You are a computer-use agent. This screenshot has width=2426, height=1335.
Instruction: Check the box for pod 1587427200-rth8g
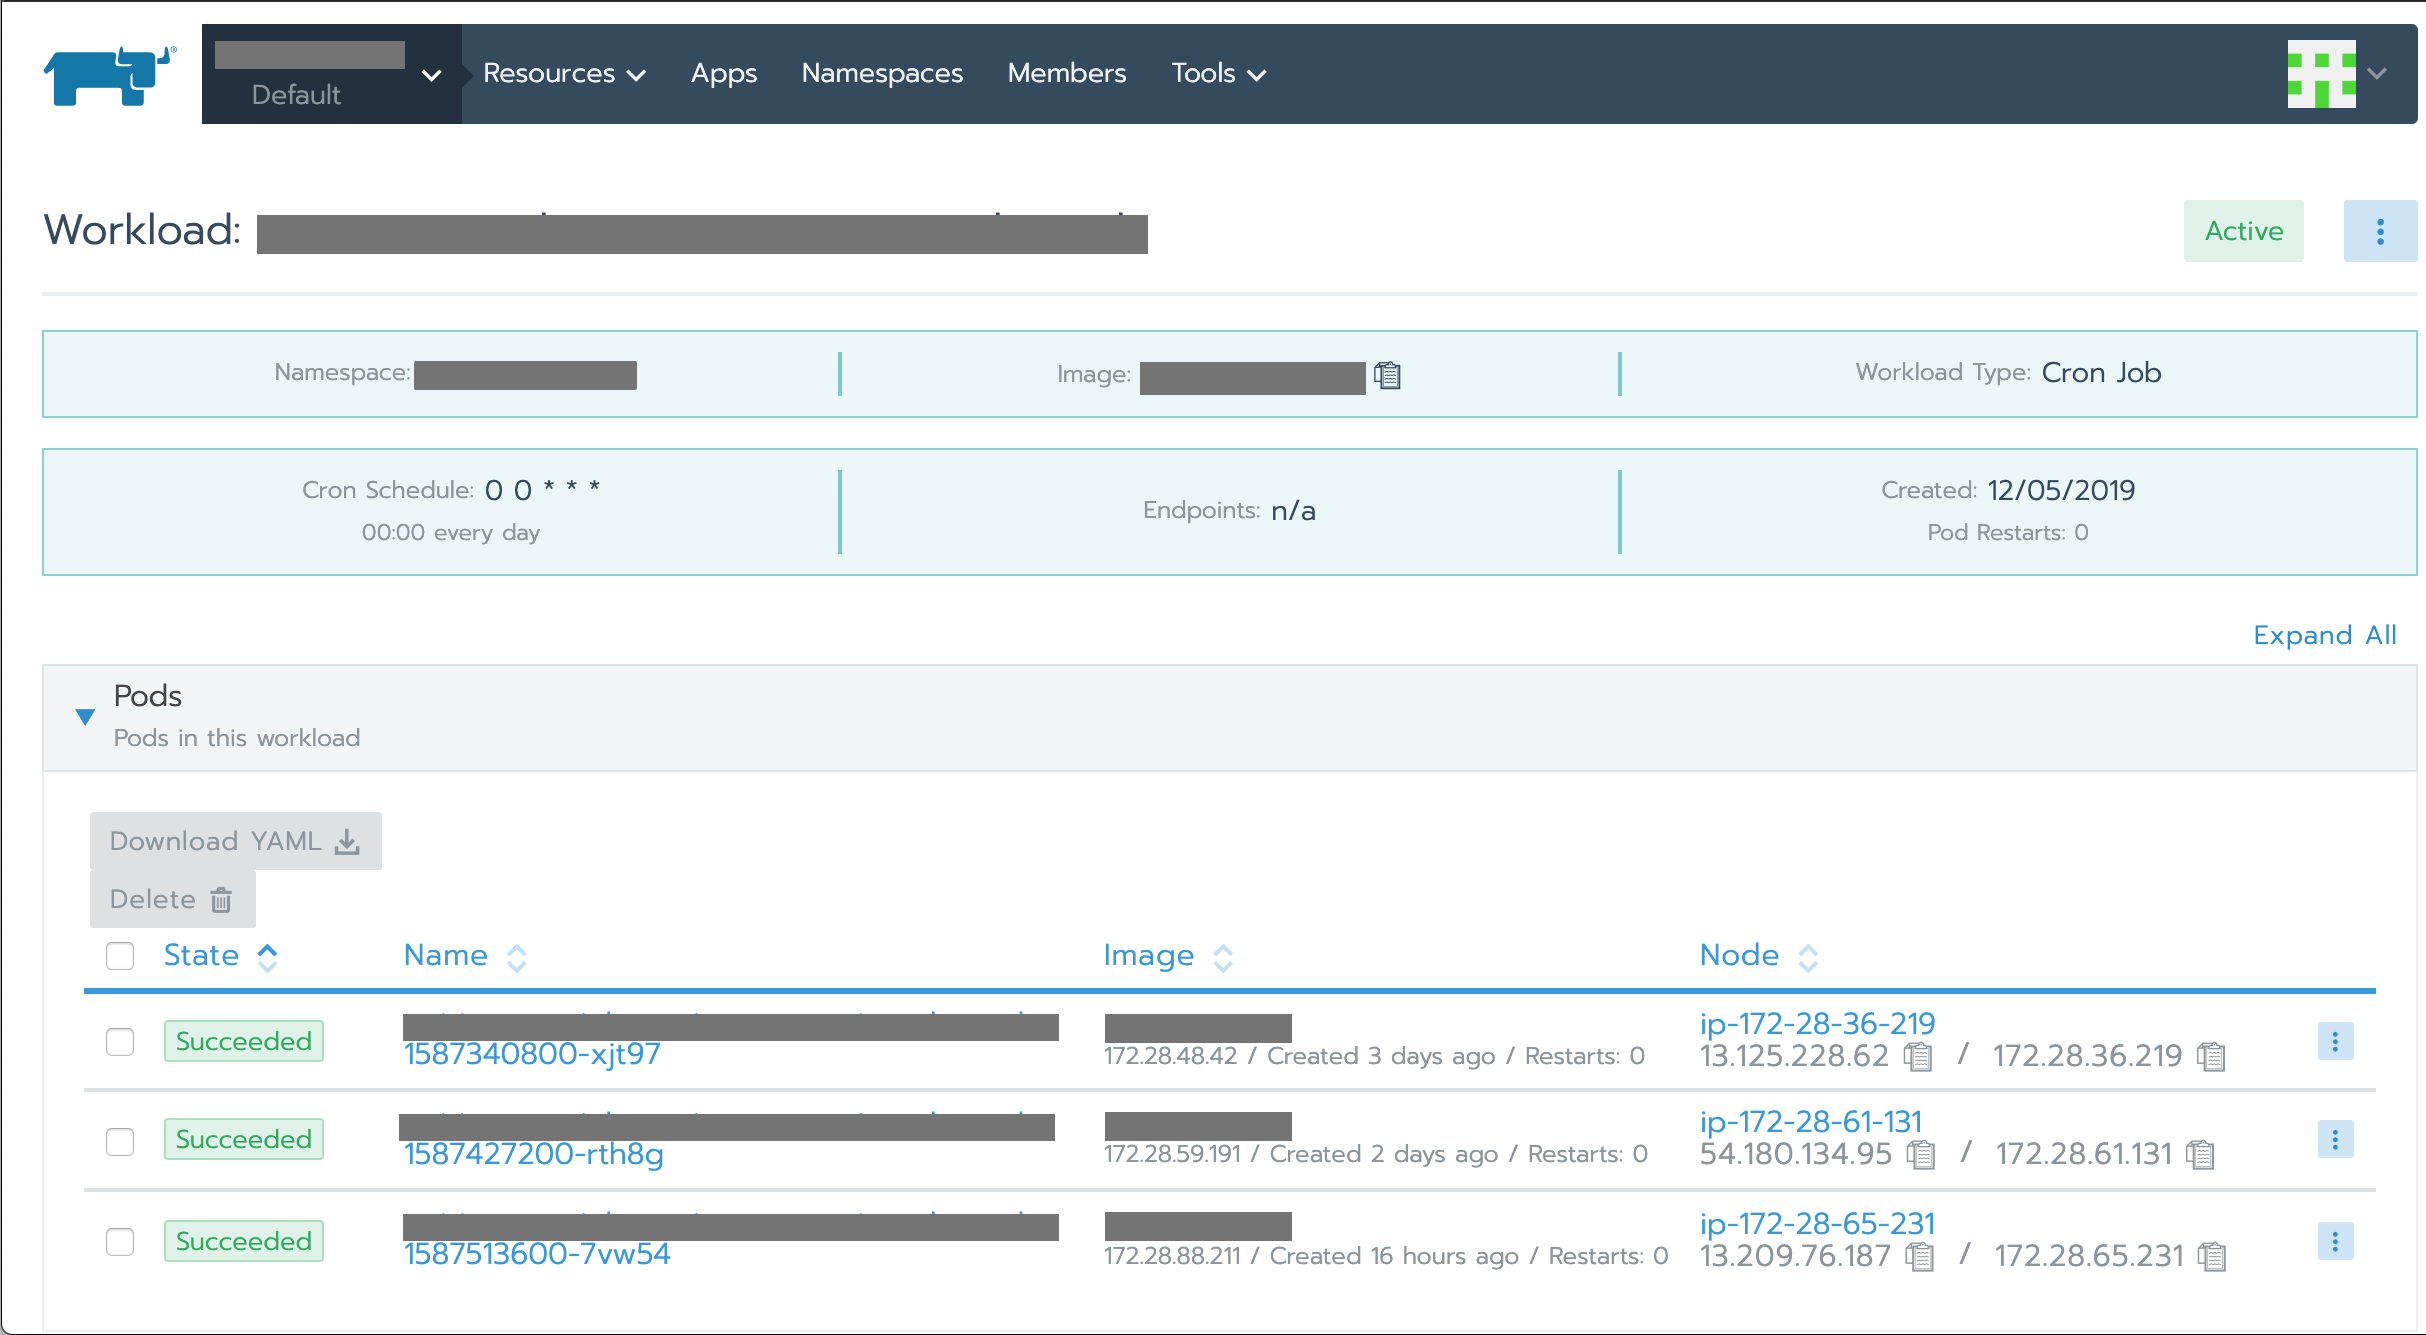click(x=120, y=1141)
